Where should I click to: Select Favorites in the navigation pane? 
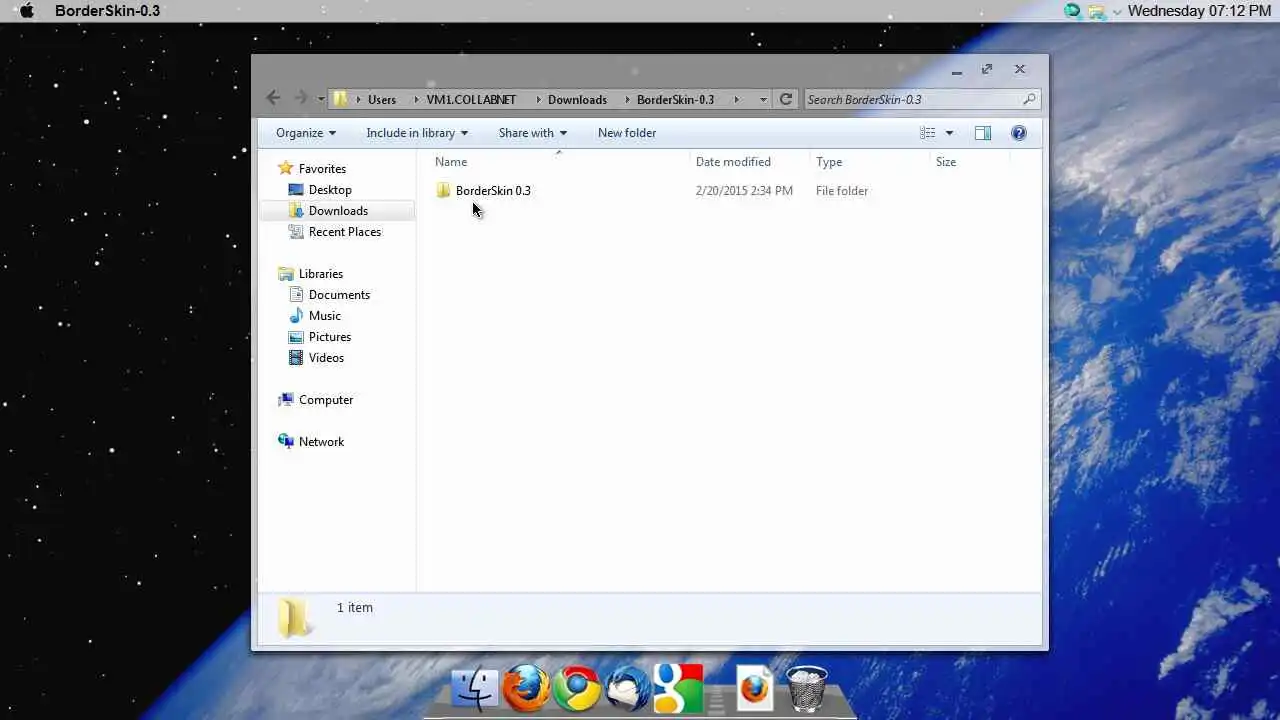coord(322,169)
